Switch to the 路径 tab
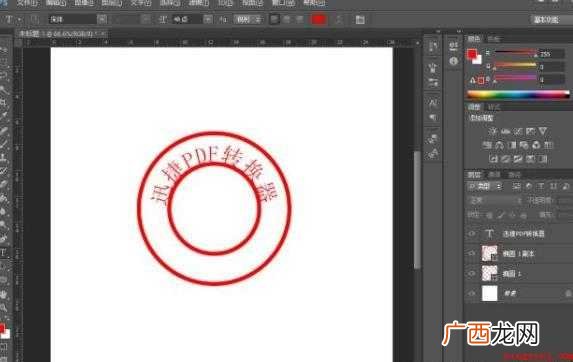573x362 pixels. click(515, 175)
